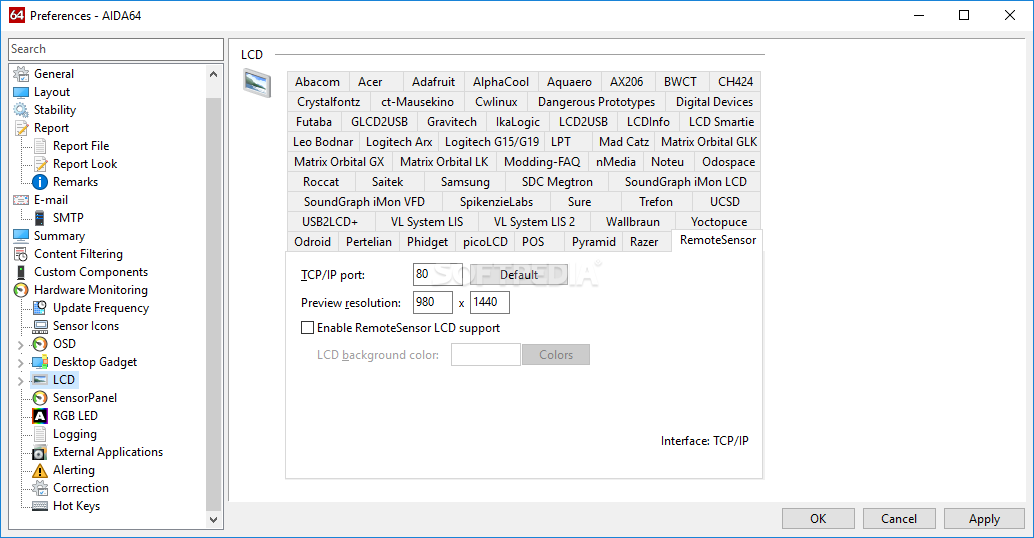The height and width of the screenshot is (538, 1034).
Task: Click the RGB LED icon
Action: point(40,416)
